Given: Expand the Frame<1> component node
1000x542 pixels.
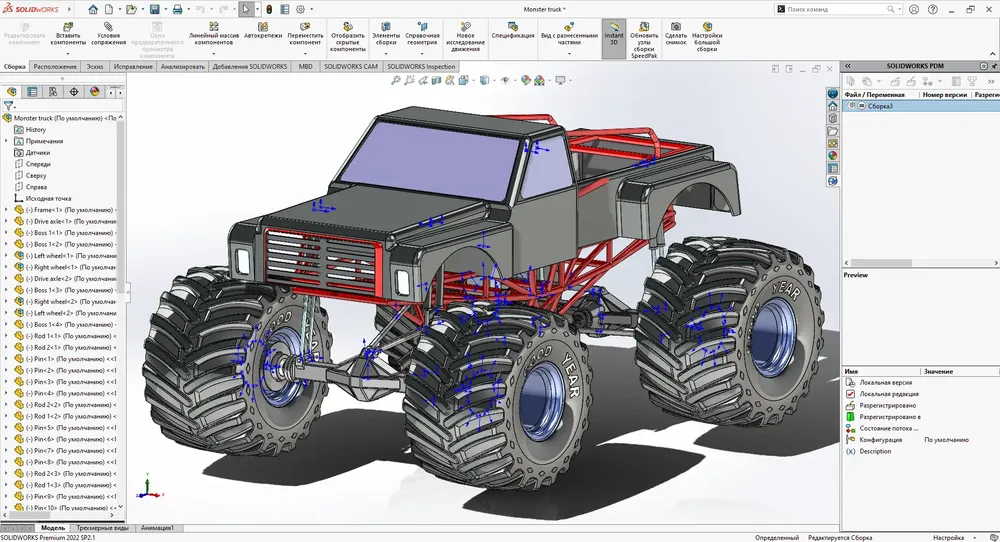Looking at the screenshot, I should click(x=6, y=210).
